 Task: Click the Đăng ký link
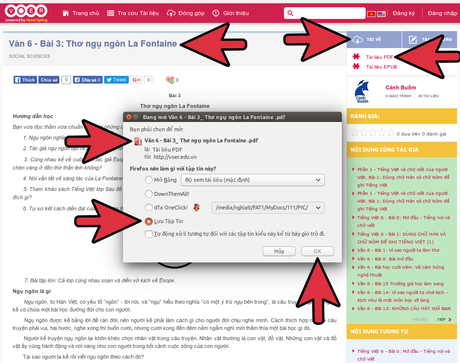pyautogui.click(x=404, y=13)
